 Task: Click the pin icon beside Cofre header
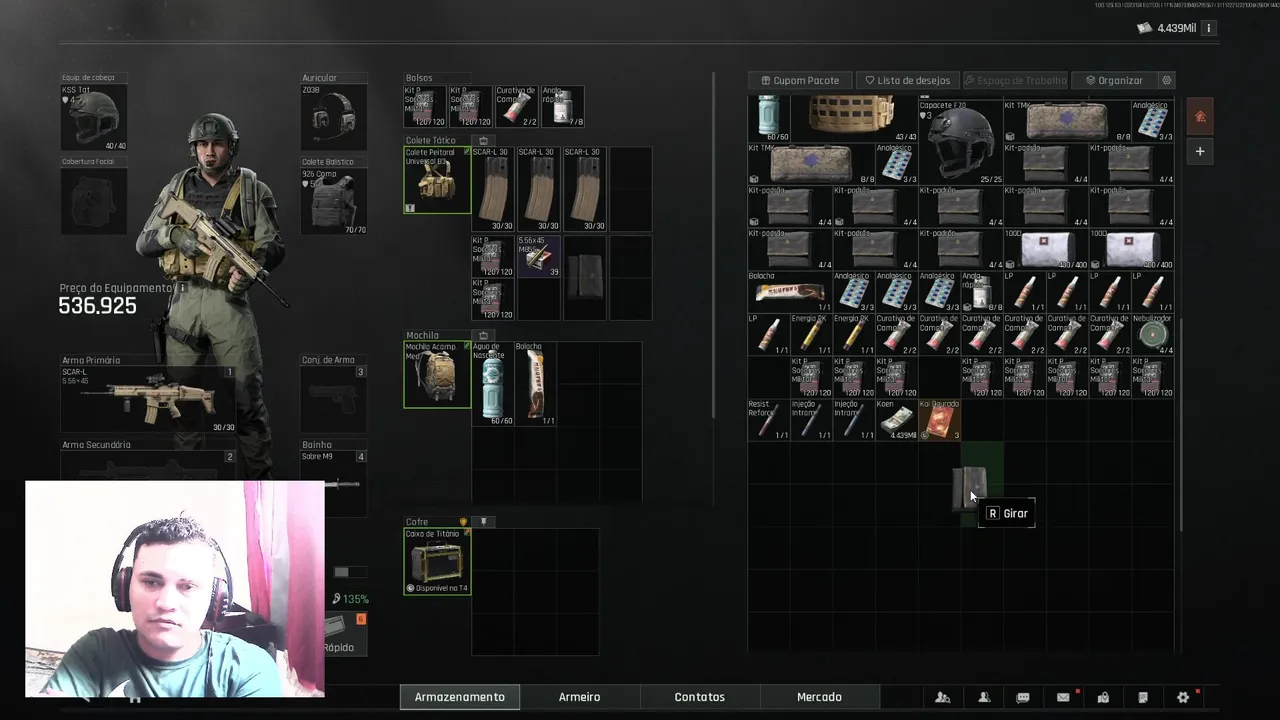483,522
